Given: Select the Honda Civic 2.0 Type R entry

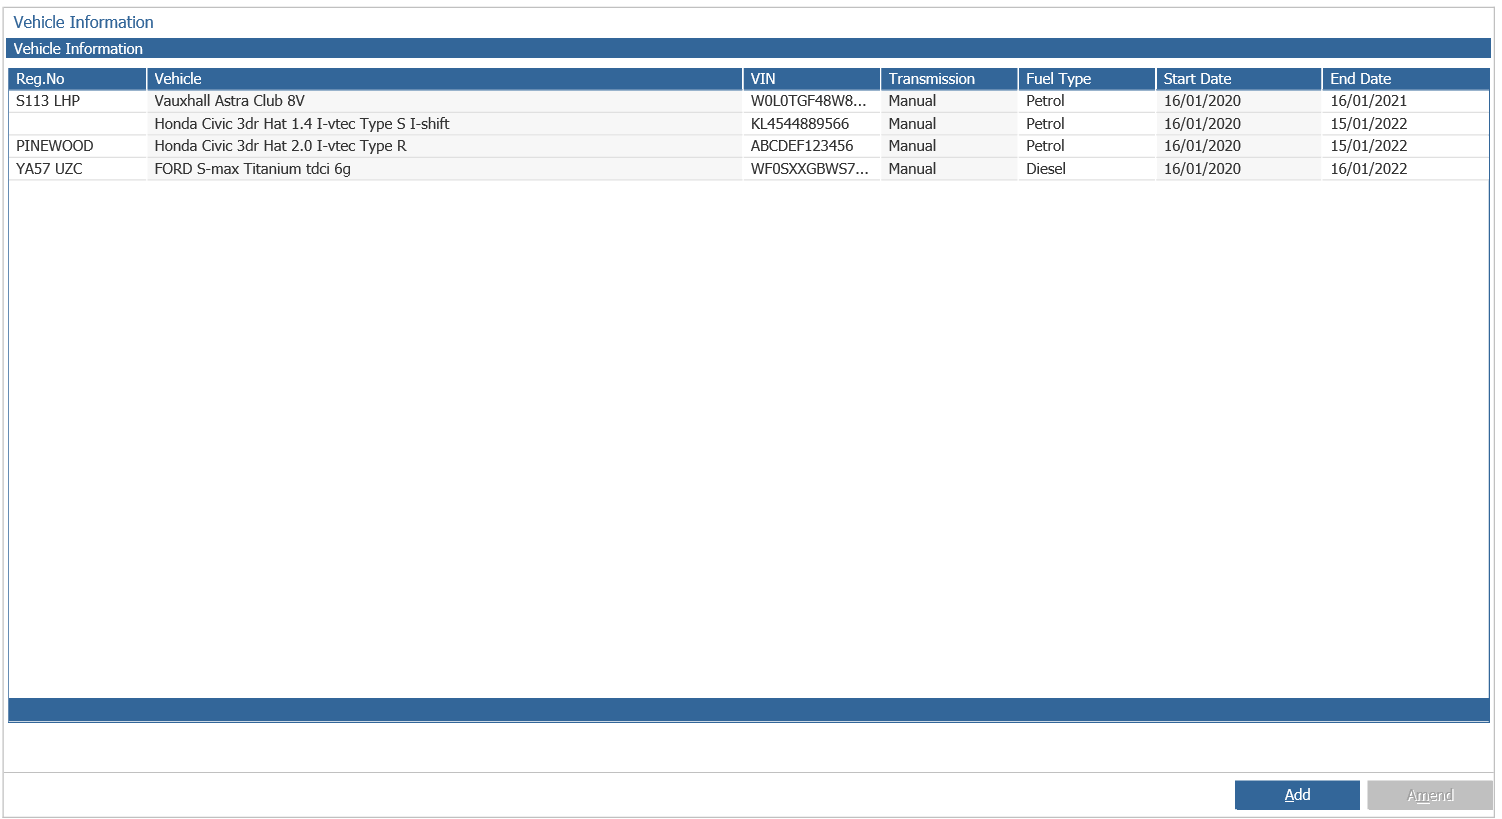Looking at the screenshot, I should pyautogui.click(x=280, y=146).
